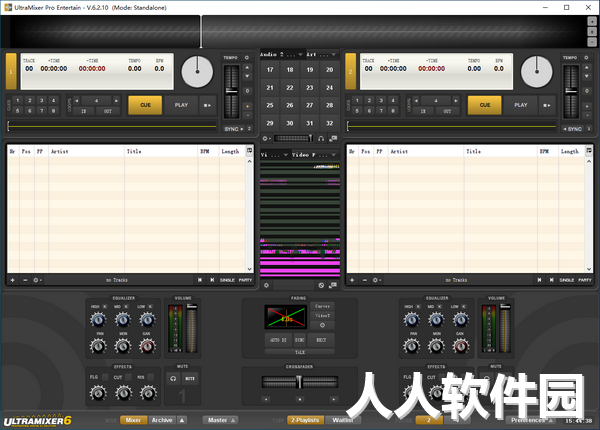Enable left deck CUT effect
This screenshot has width=600, height=430.
[129, 377]
